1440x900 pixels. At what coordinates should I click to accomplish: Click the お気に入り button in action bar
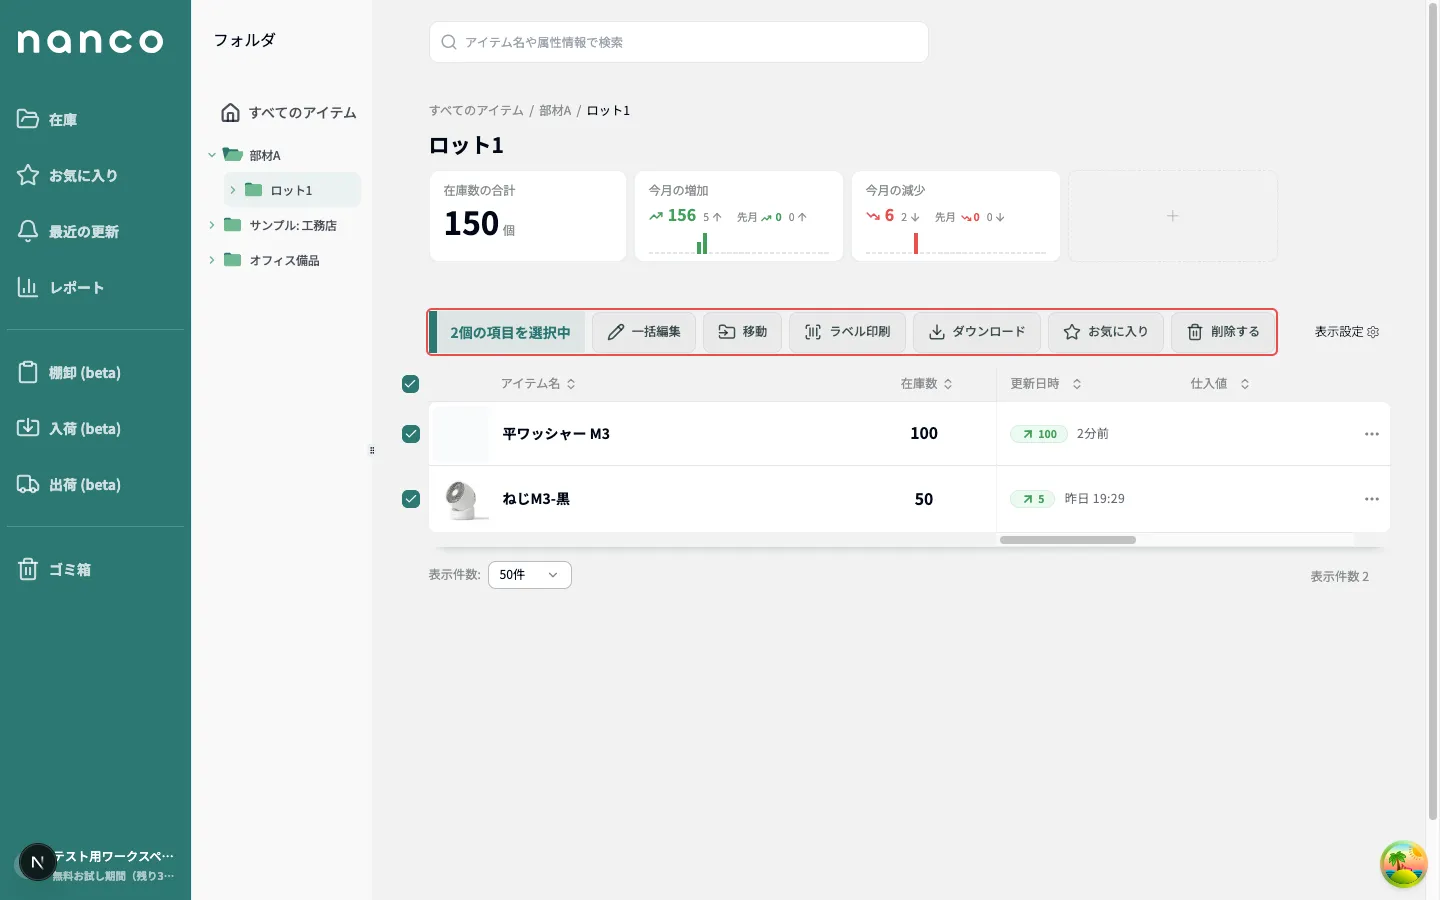coord(1106,332)
